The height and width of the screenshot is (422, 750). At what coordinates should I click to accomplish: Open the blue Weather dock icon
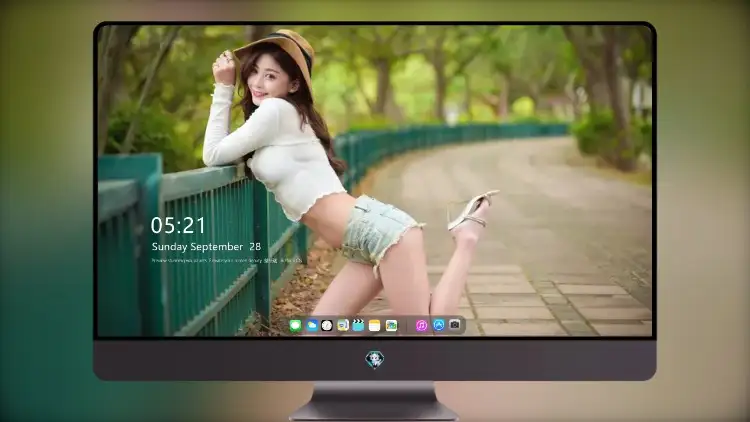point(312,326)
